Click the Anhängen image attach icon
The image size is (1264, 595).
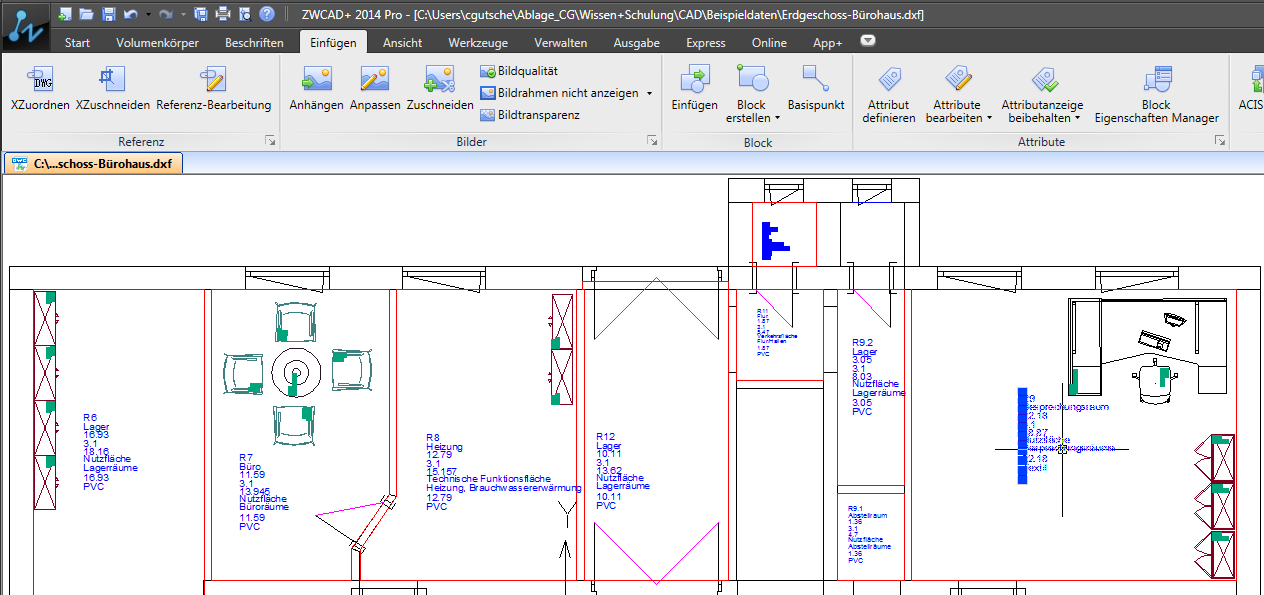pos(316,80)
